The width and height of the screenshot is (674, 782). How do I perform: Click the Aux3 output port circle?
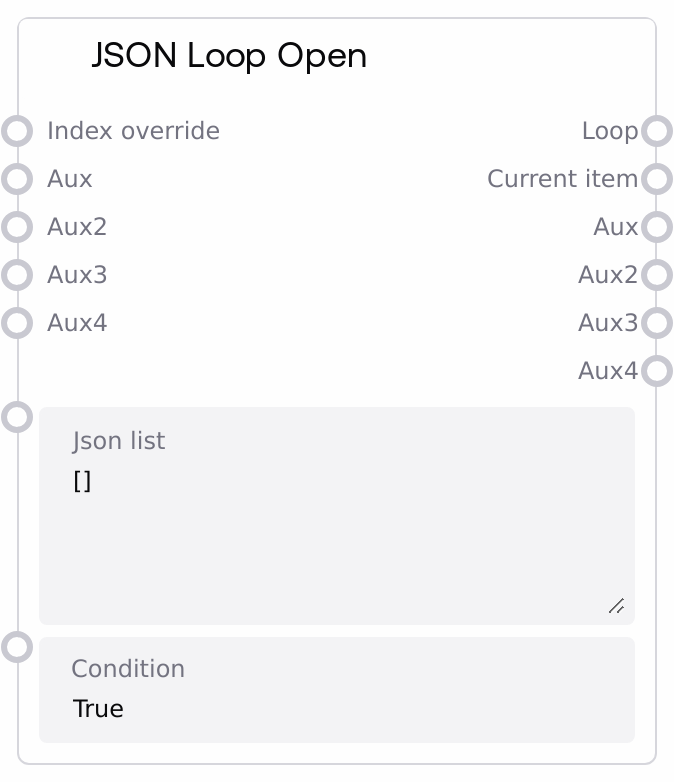[x=656, y=323]
